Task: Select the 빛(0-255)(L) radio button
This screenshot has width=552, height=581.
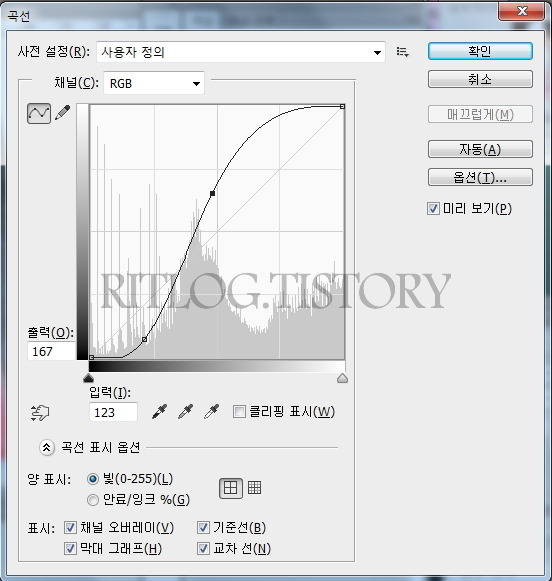Action: coord(93,479)
